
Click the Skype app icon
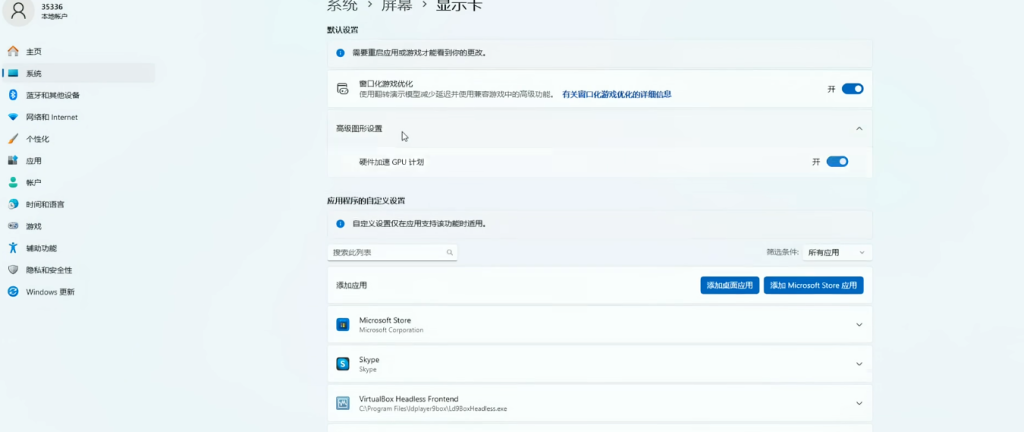(x=342, y=364)
